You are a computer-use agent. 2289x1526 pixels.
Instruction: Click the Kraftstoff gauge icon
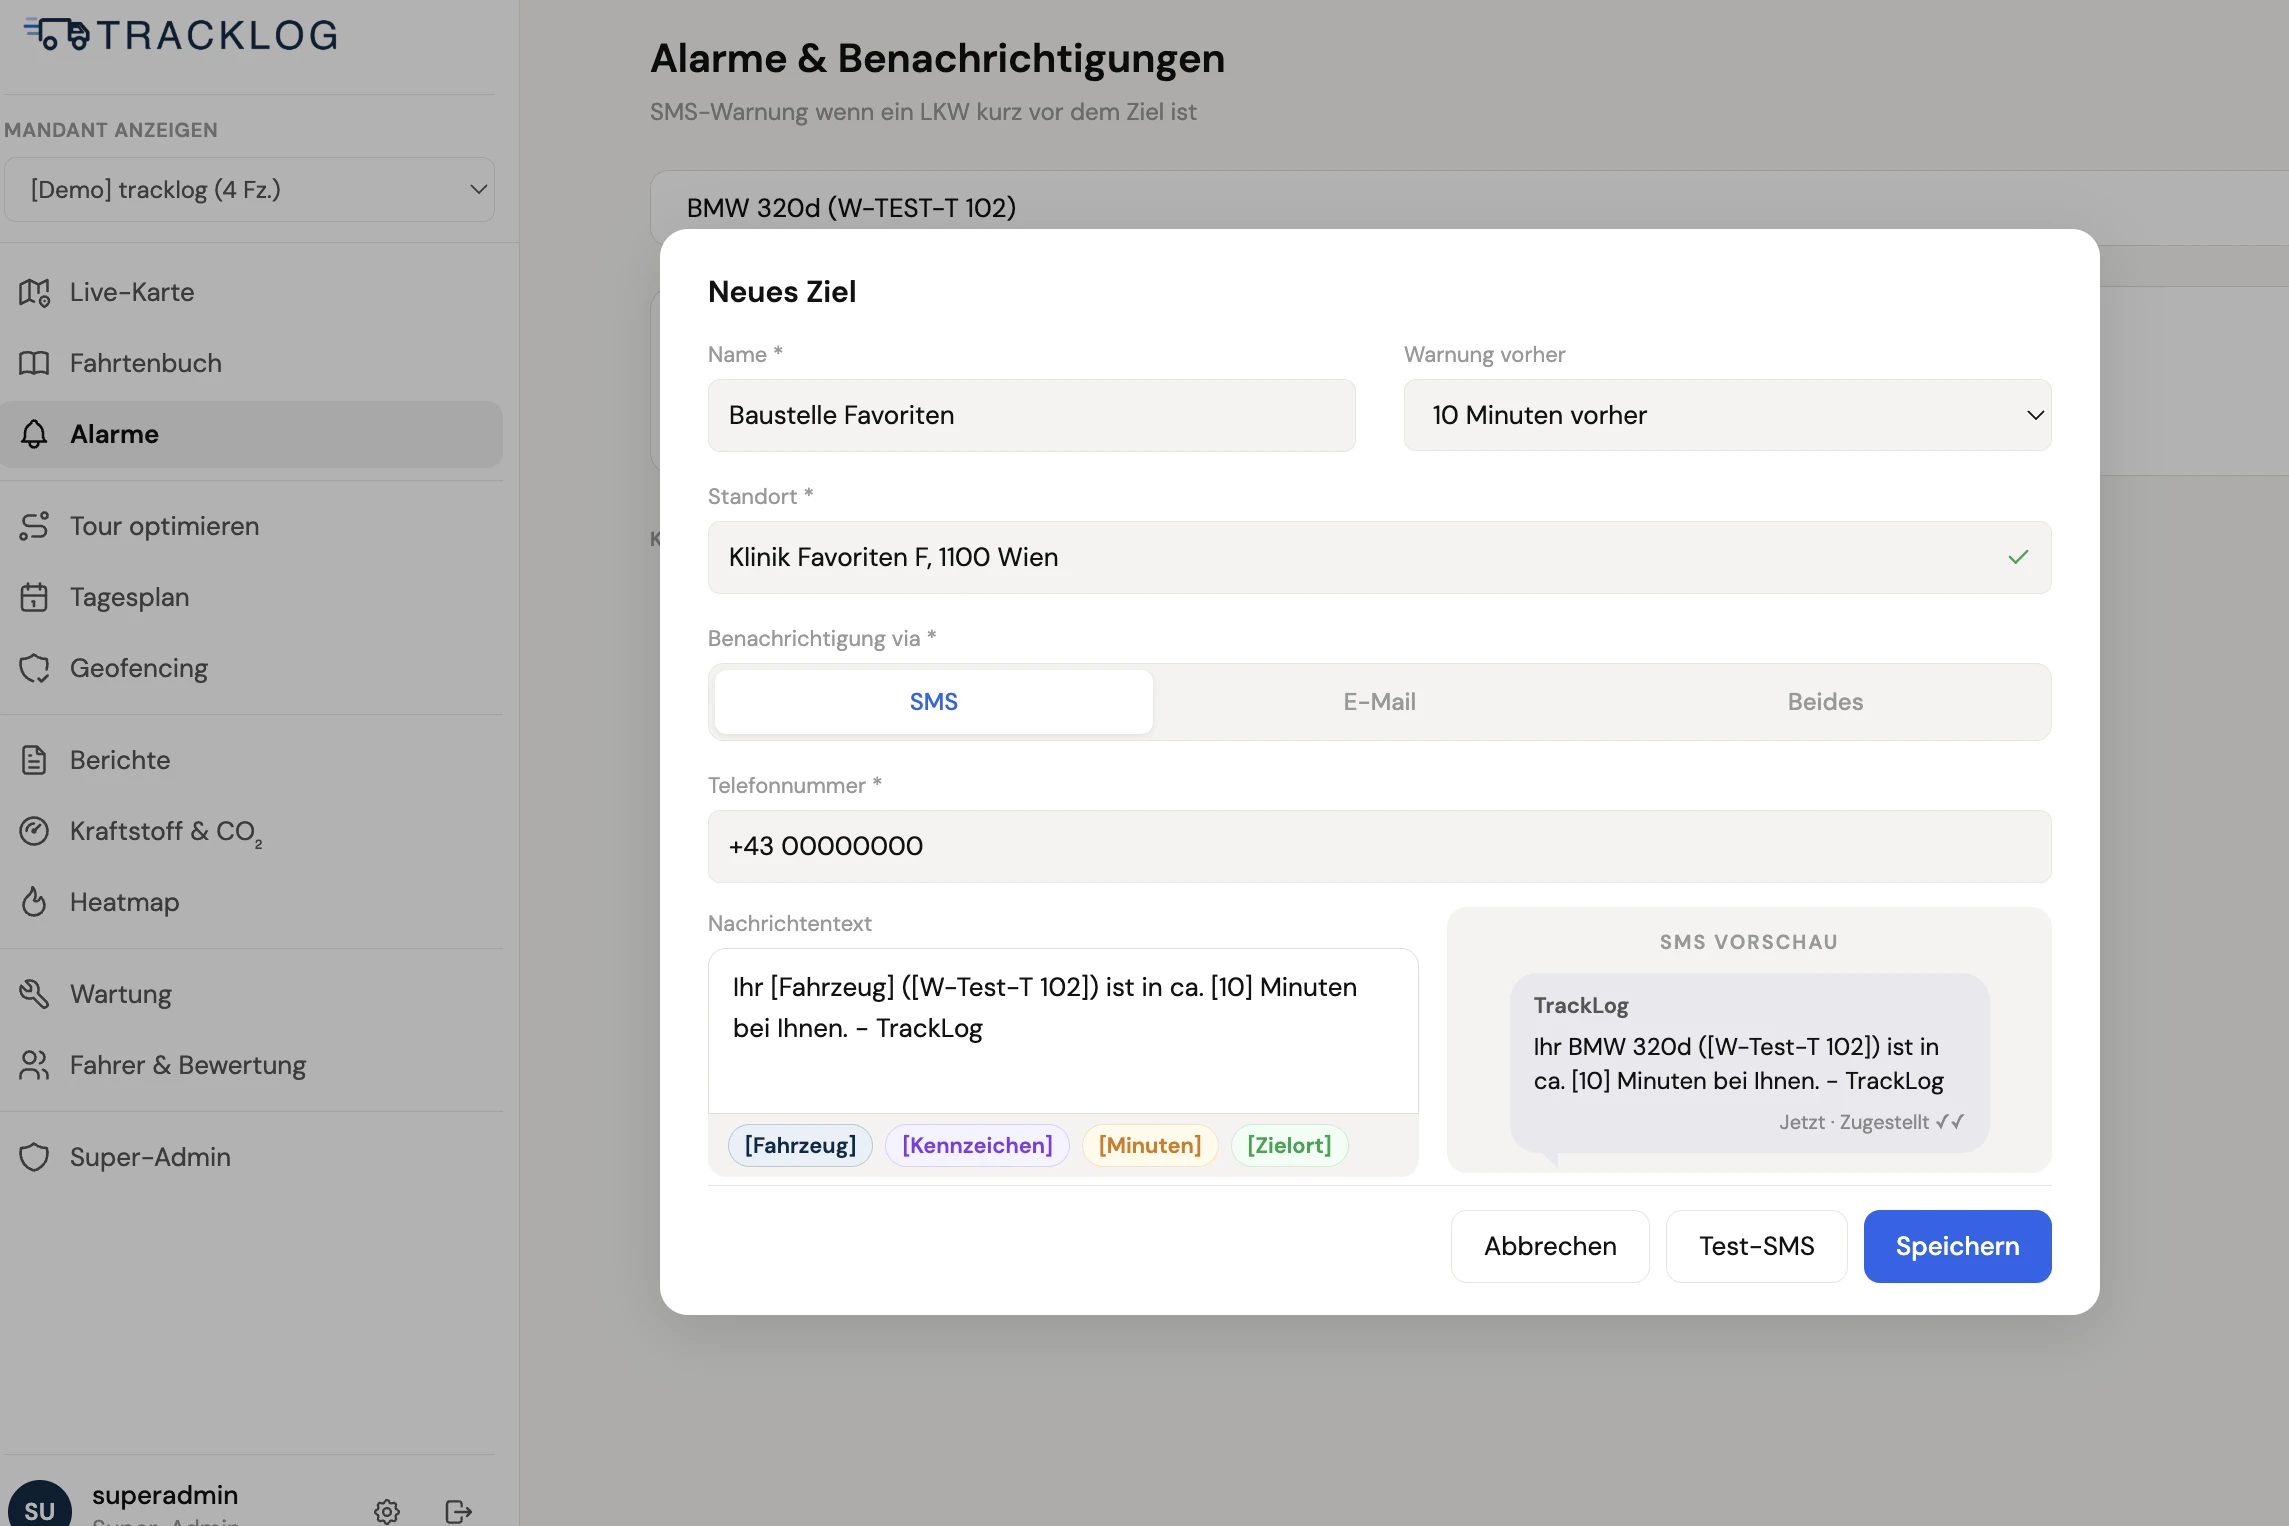tap(34, 831)
